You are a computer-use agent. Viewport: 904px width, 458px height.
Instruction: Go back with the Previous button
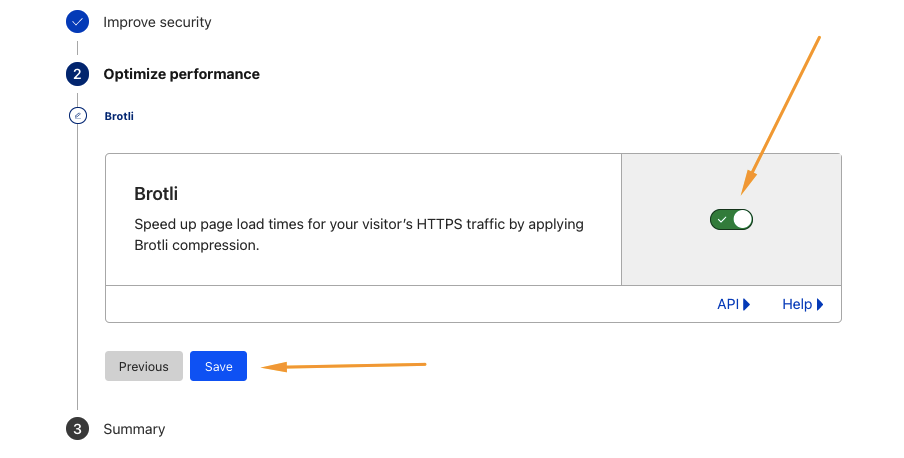point(144,366)
